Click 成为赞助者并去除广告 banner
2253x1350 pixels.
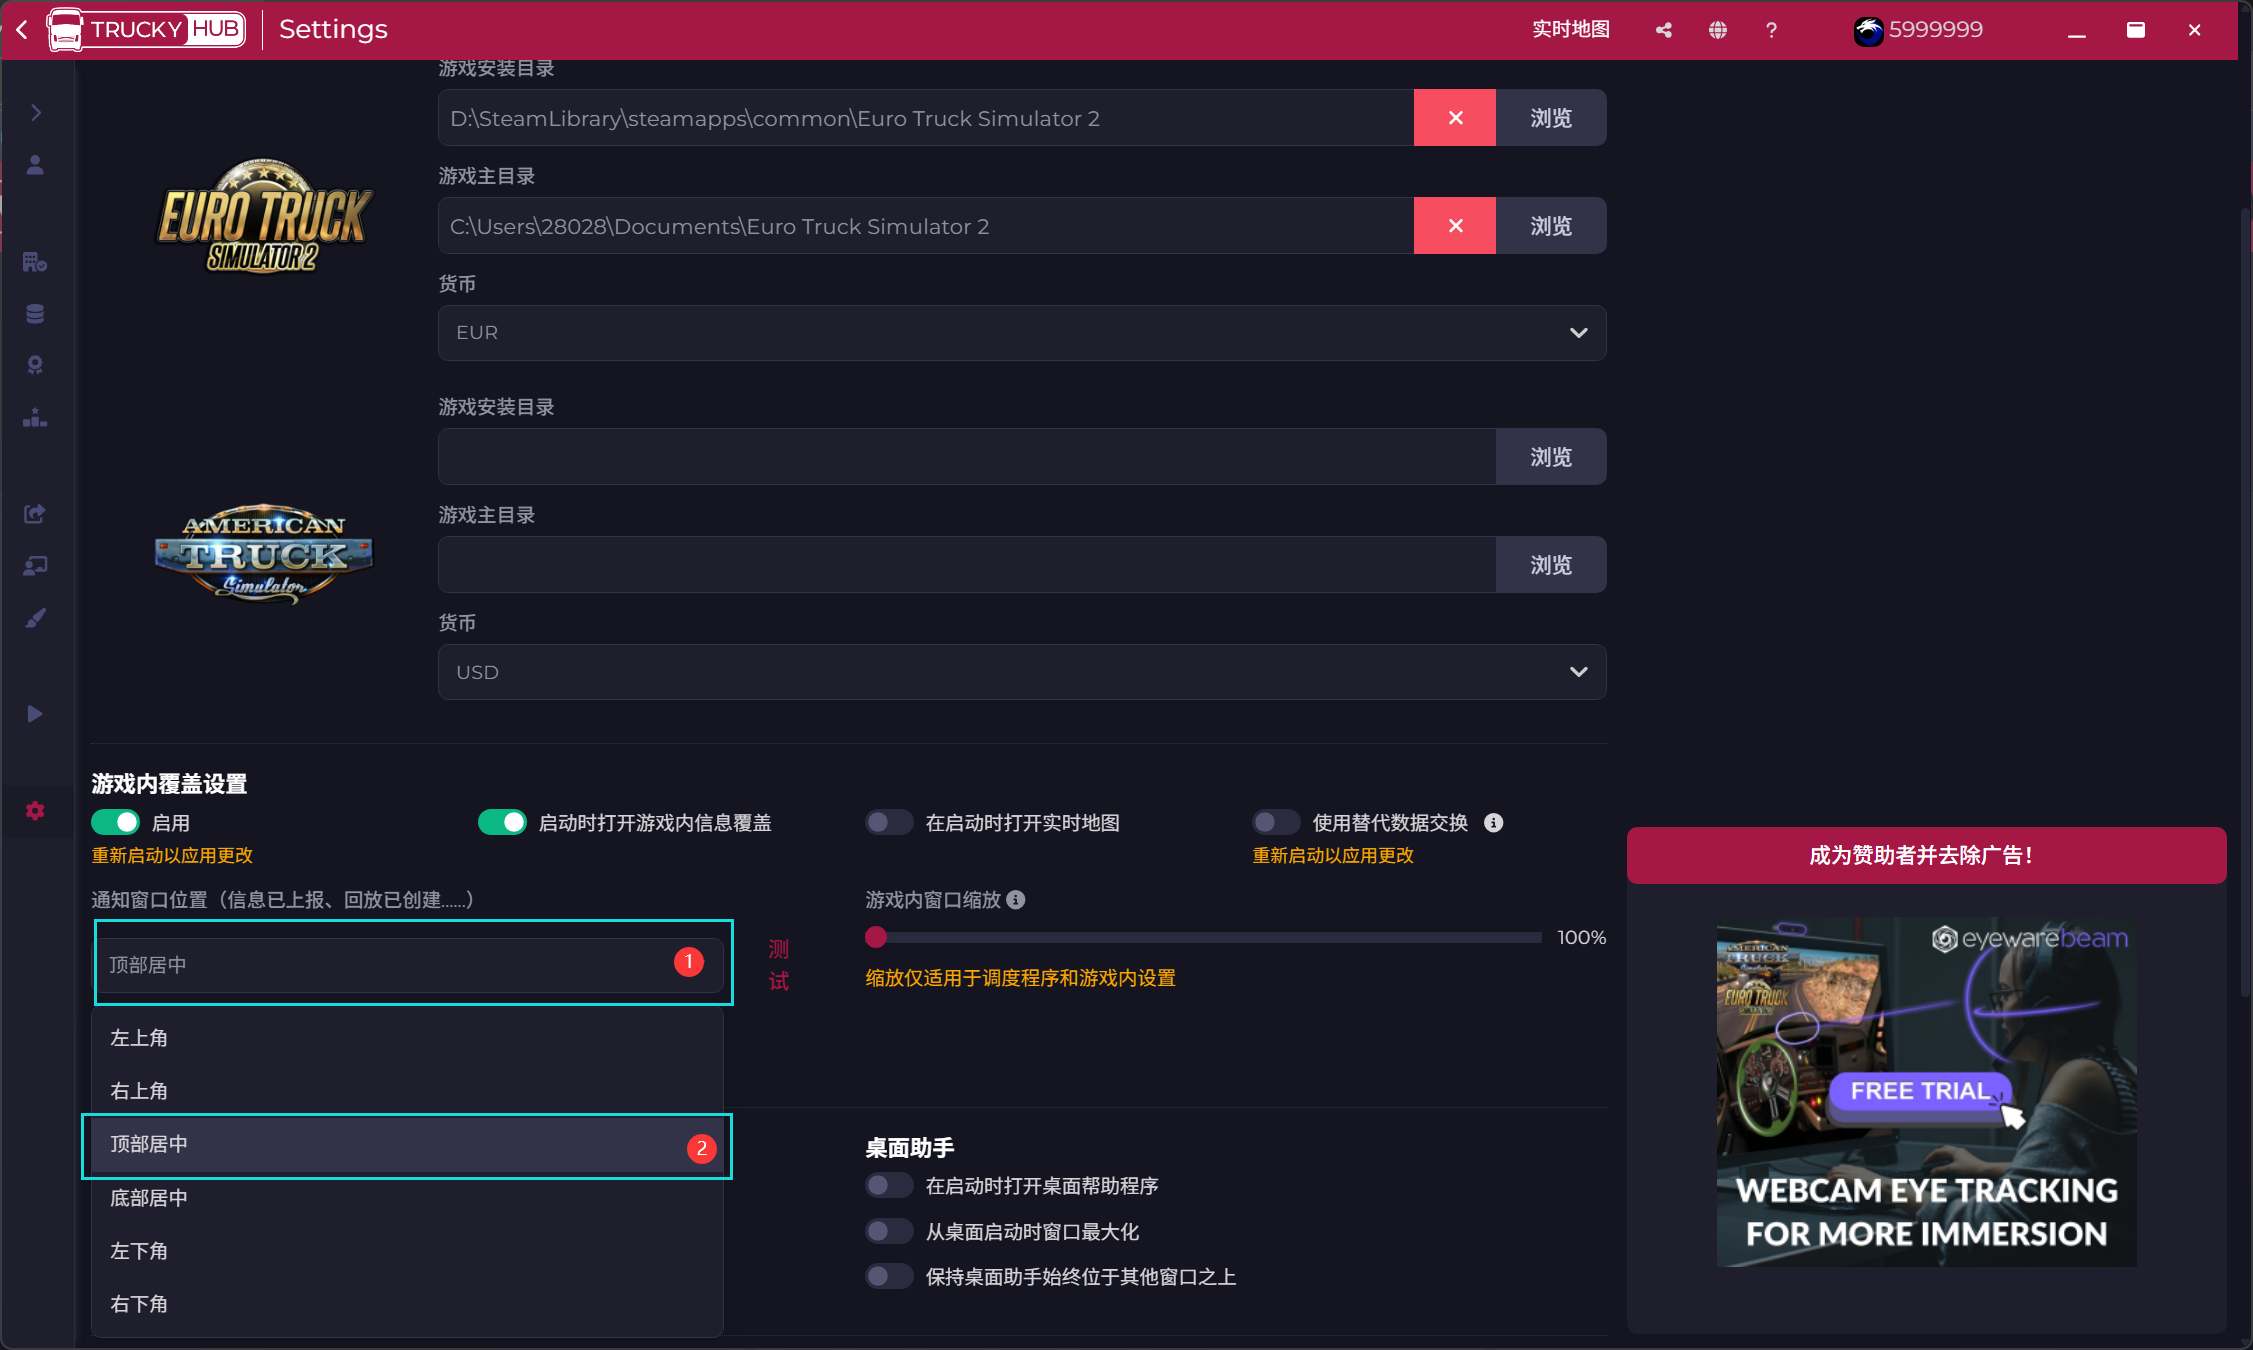pyautogui.click(x=1926, y=855)
